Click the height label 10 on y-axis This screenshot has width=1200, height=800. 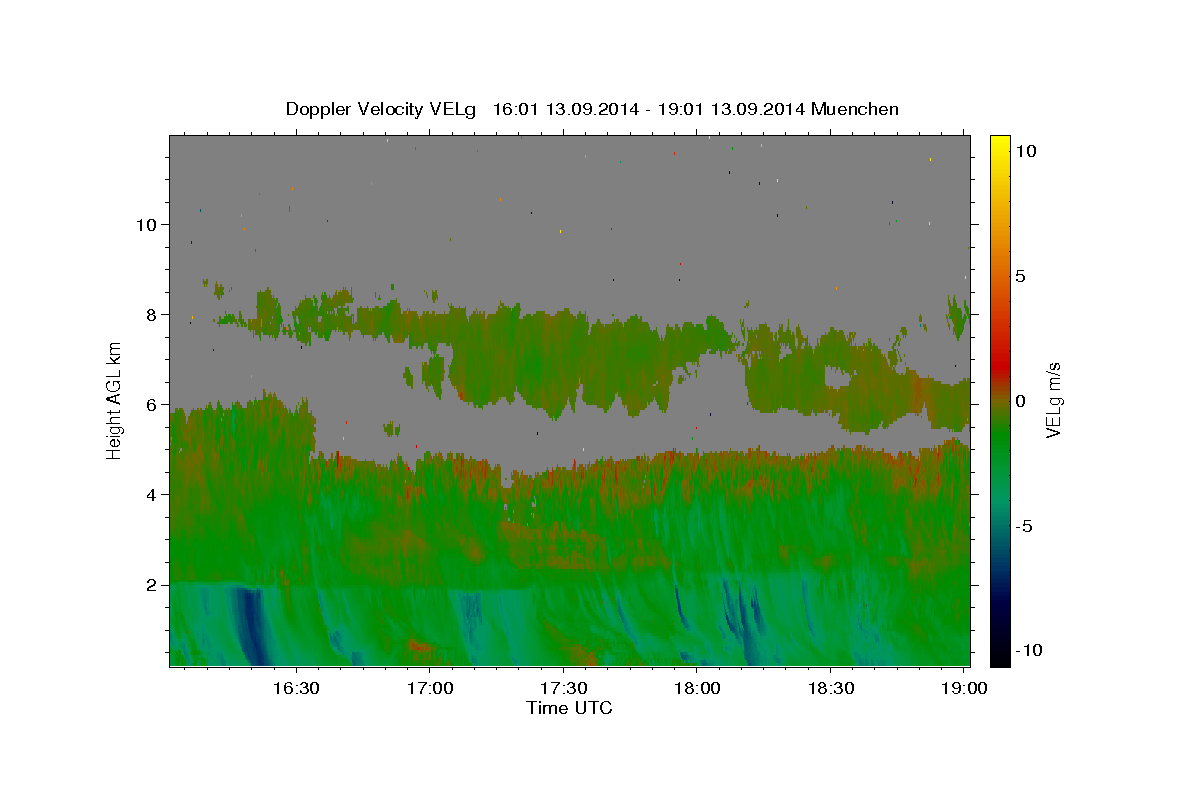pyautogui.click(x=146, y=224)
